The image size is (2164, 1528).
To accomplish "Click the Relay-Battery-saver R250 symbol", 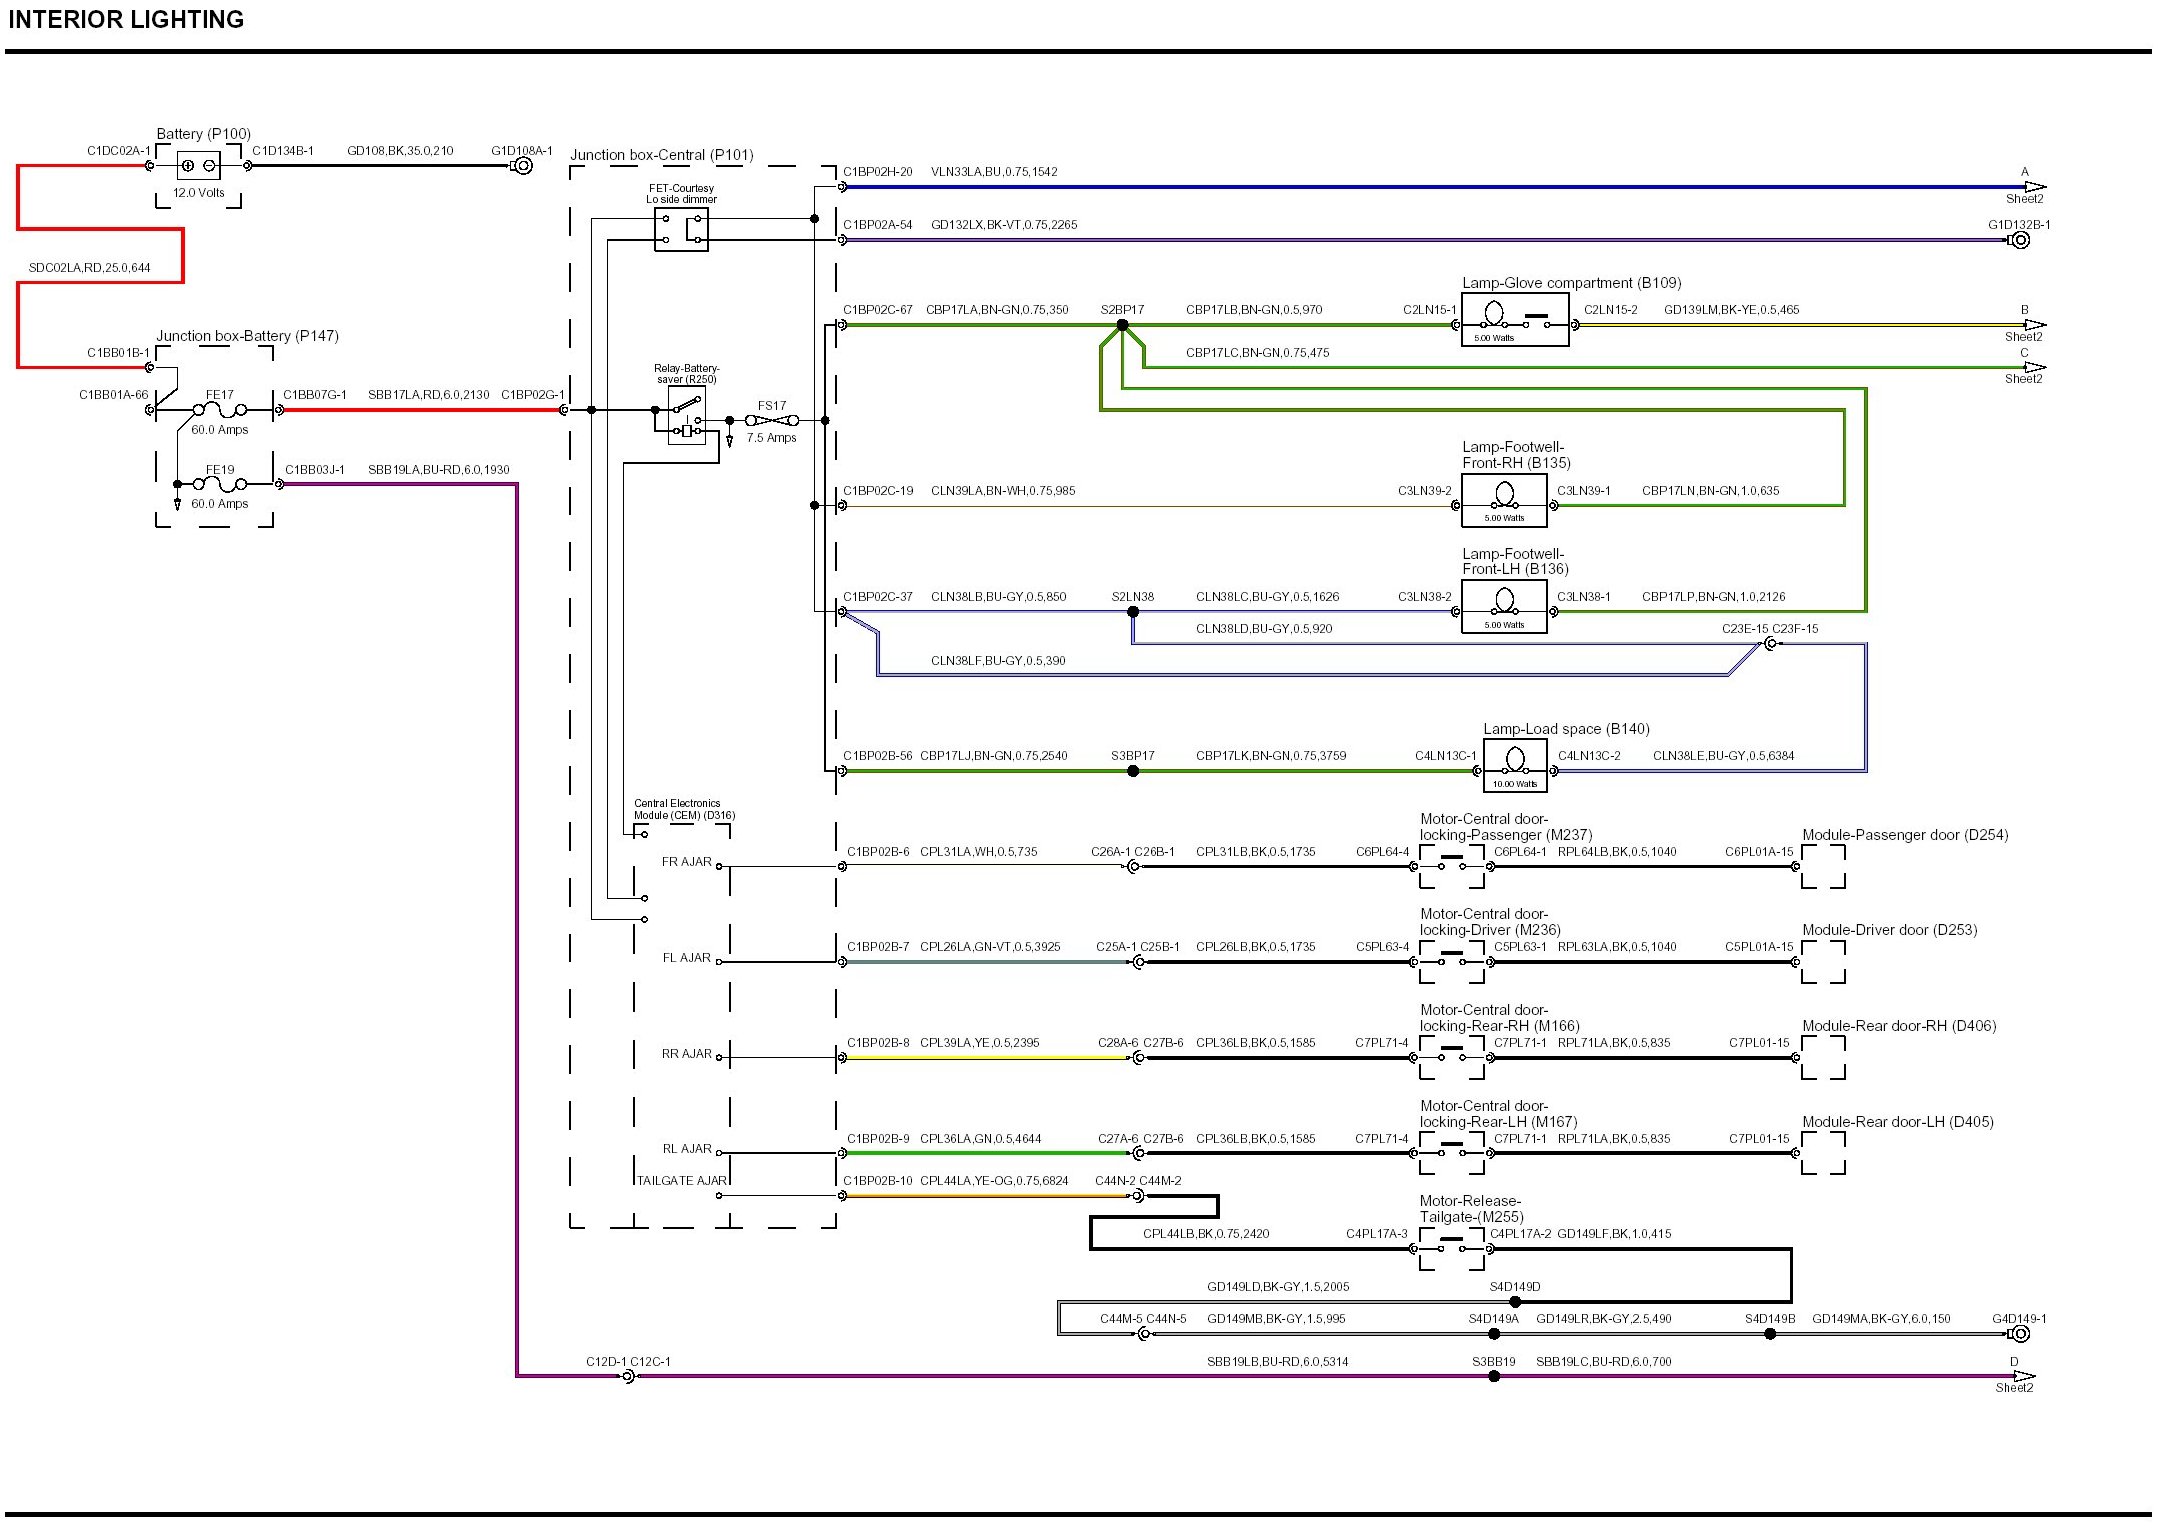I will pos(686,415).
